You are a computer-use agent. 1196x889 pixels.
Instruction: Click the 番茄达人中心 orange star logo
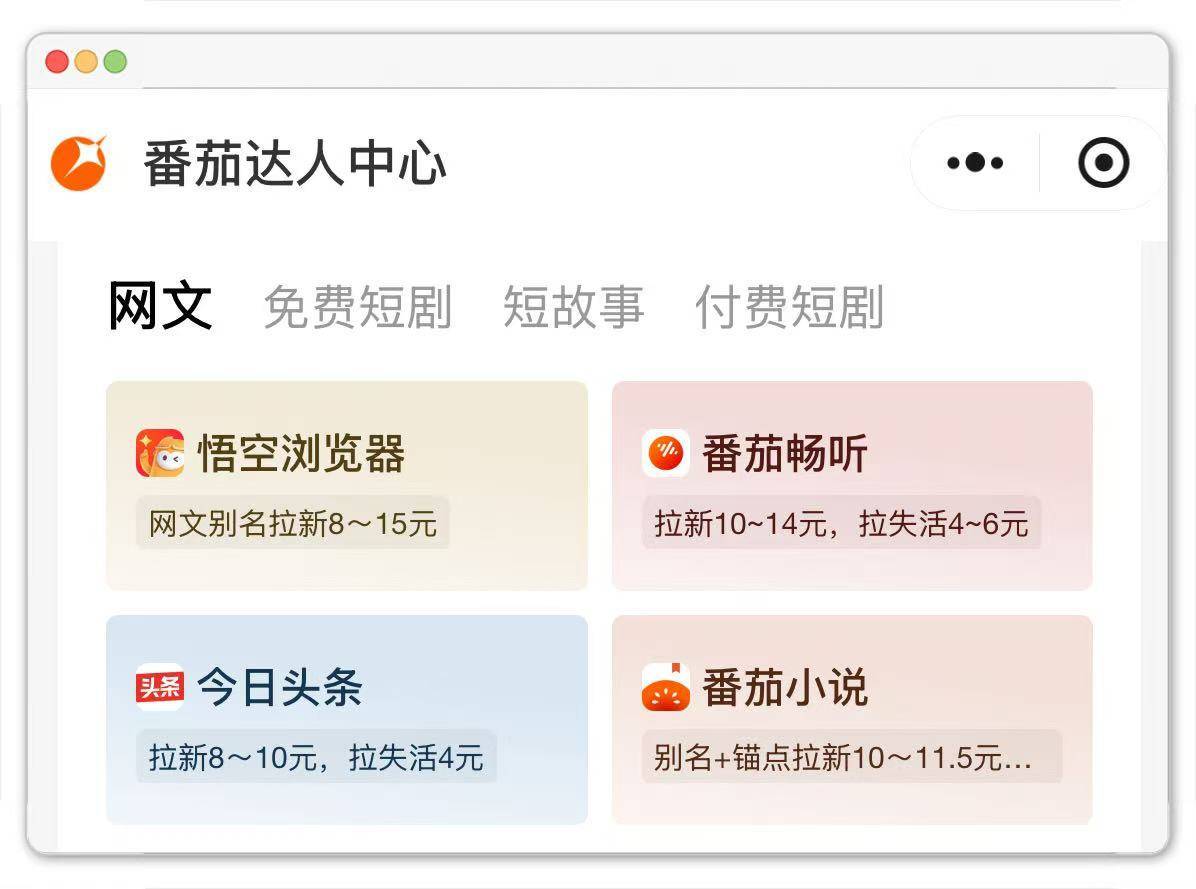tap(78, 162)
